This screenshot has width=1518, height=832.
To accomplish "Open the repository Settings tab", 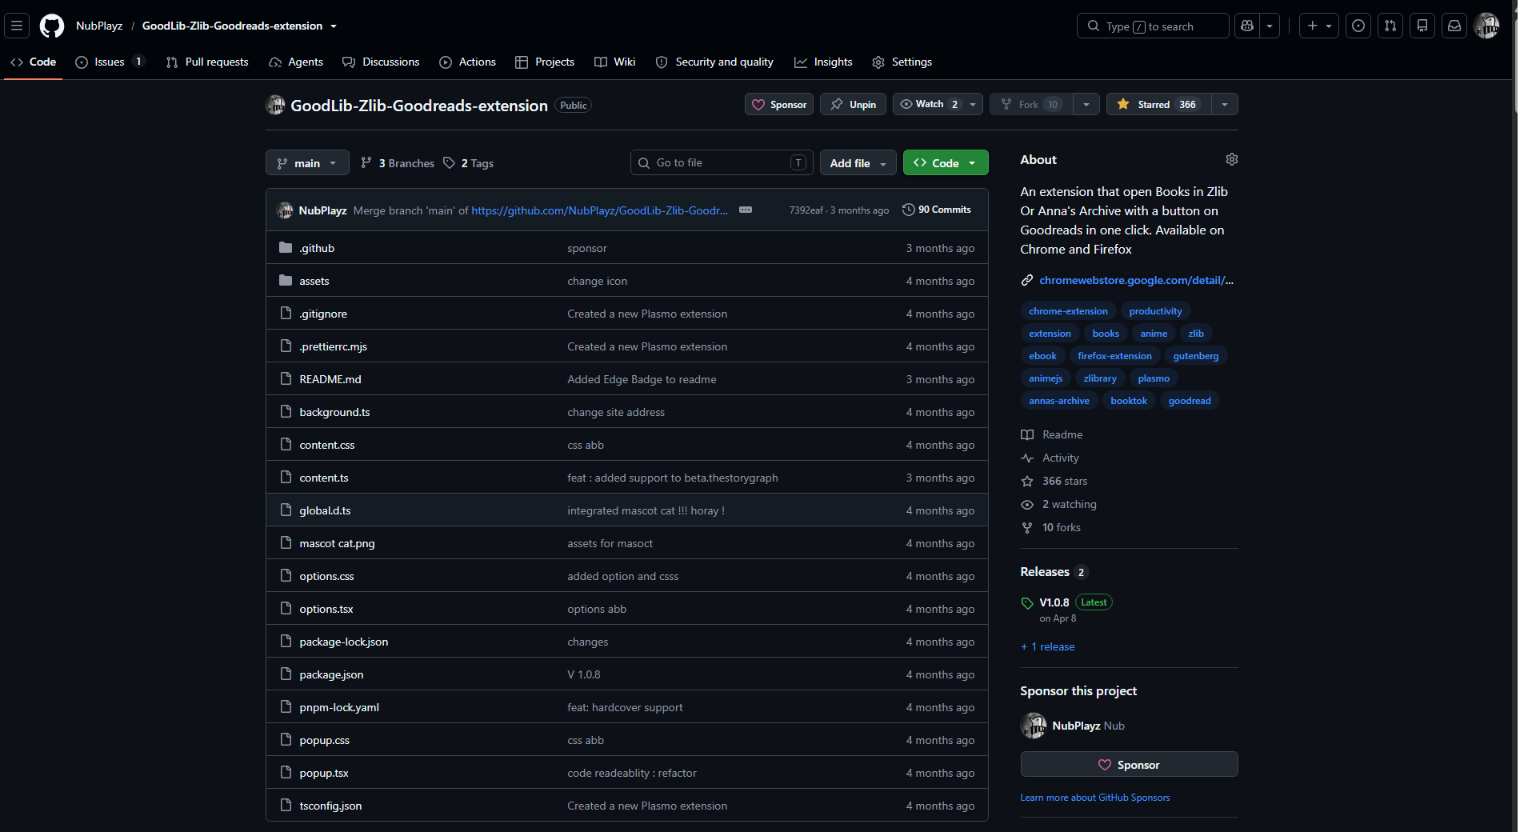I will [x=902, y=62].
